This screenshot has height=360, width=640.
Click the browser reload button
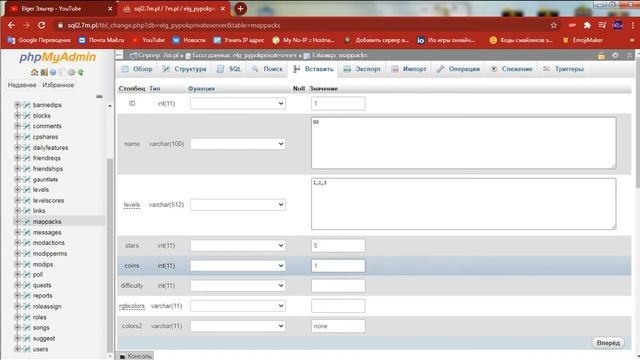click(42, 25)
